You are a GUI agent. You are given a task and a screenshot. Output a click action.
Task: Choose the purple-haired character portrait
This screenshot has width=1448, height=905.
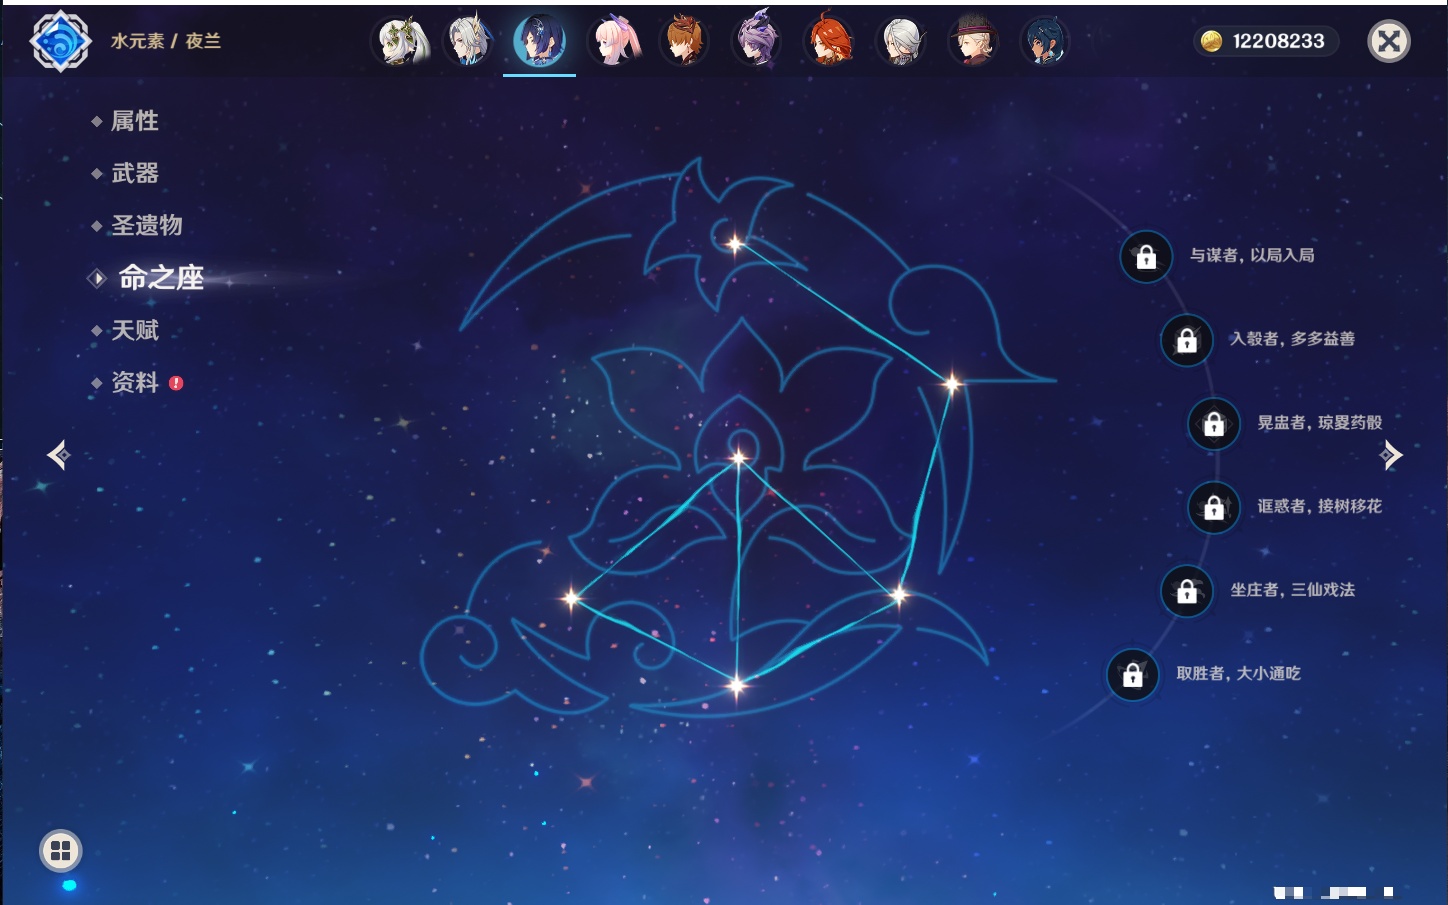(x=757, y=41)
